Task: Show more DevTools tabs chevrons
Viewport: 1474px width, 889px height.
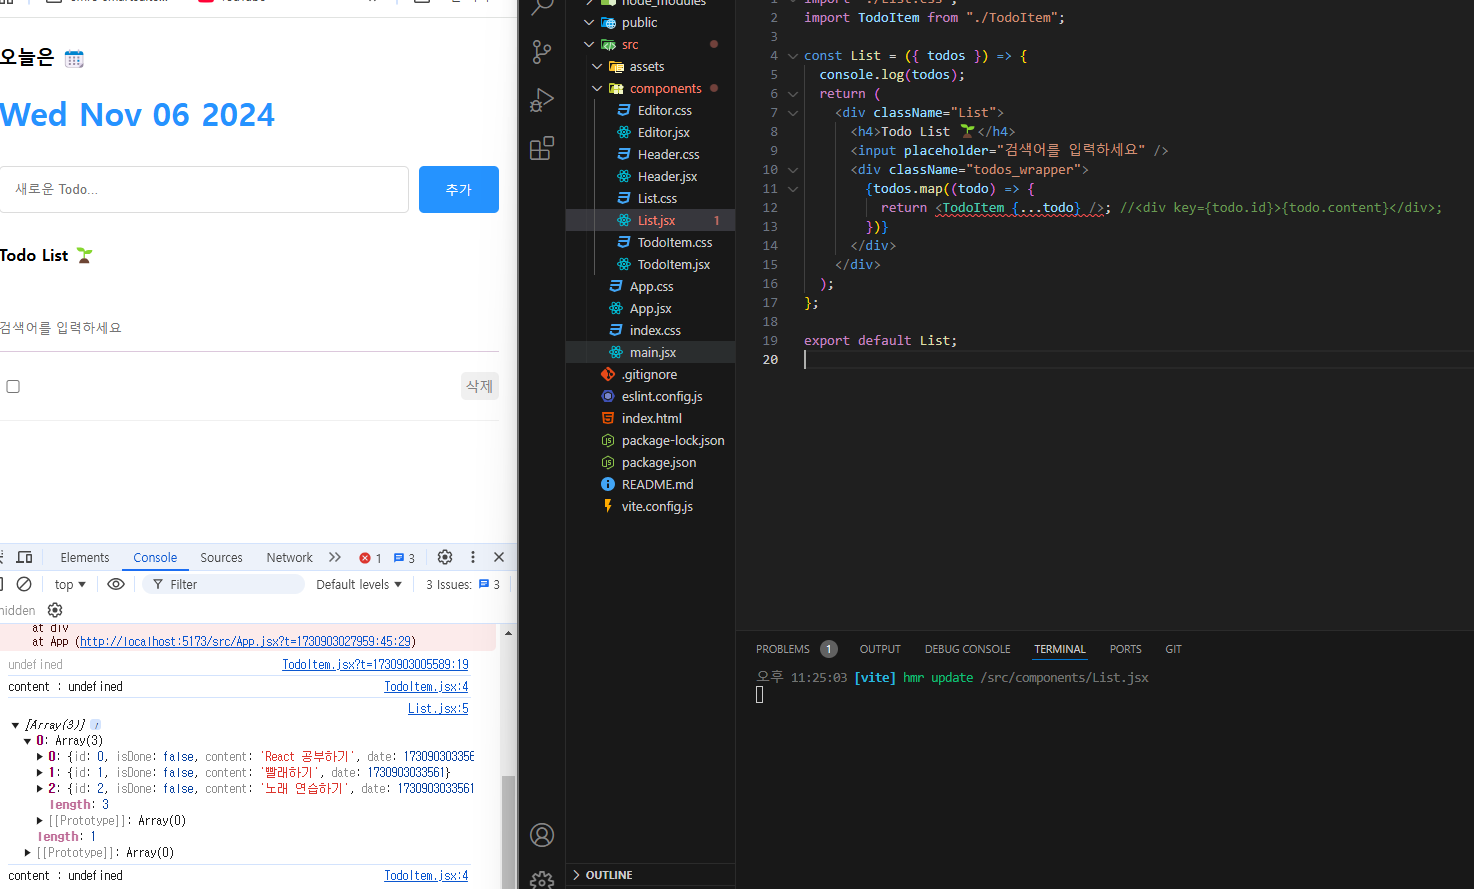Action: click(x=335, y=557)
